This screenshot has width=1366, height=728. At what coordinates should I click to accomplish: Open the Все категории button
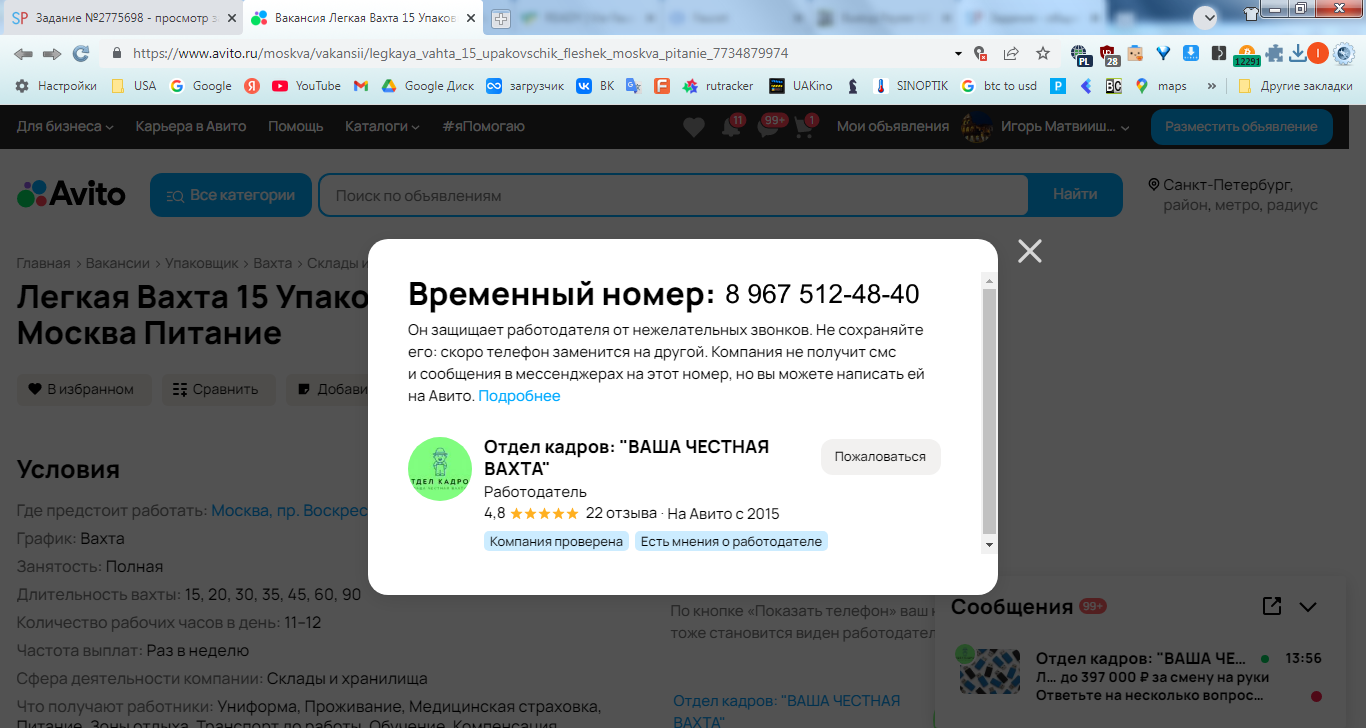pyautogui.click(x=231, y=195)
